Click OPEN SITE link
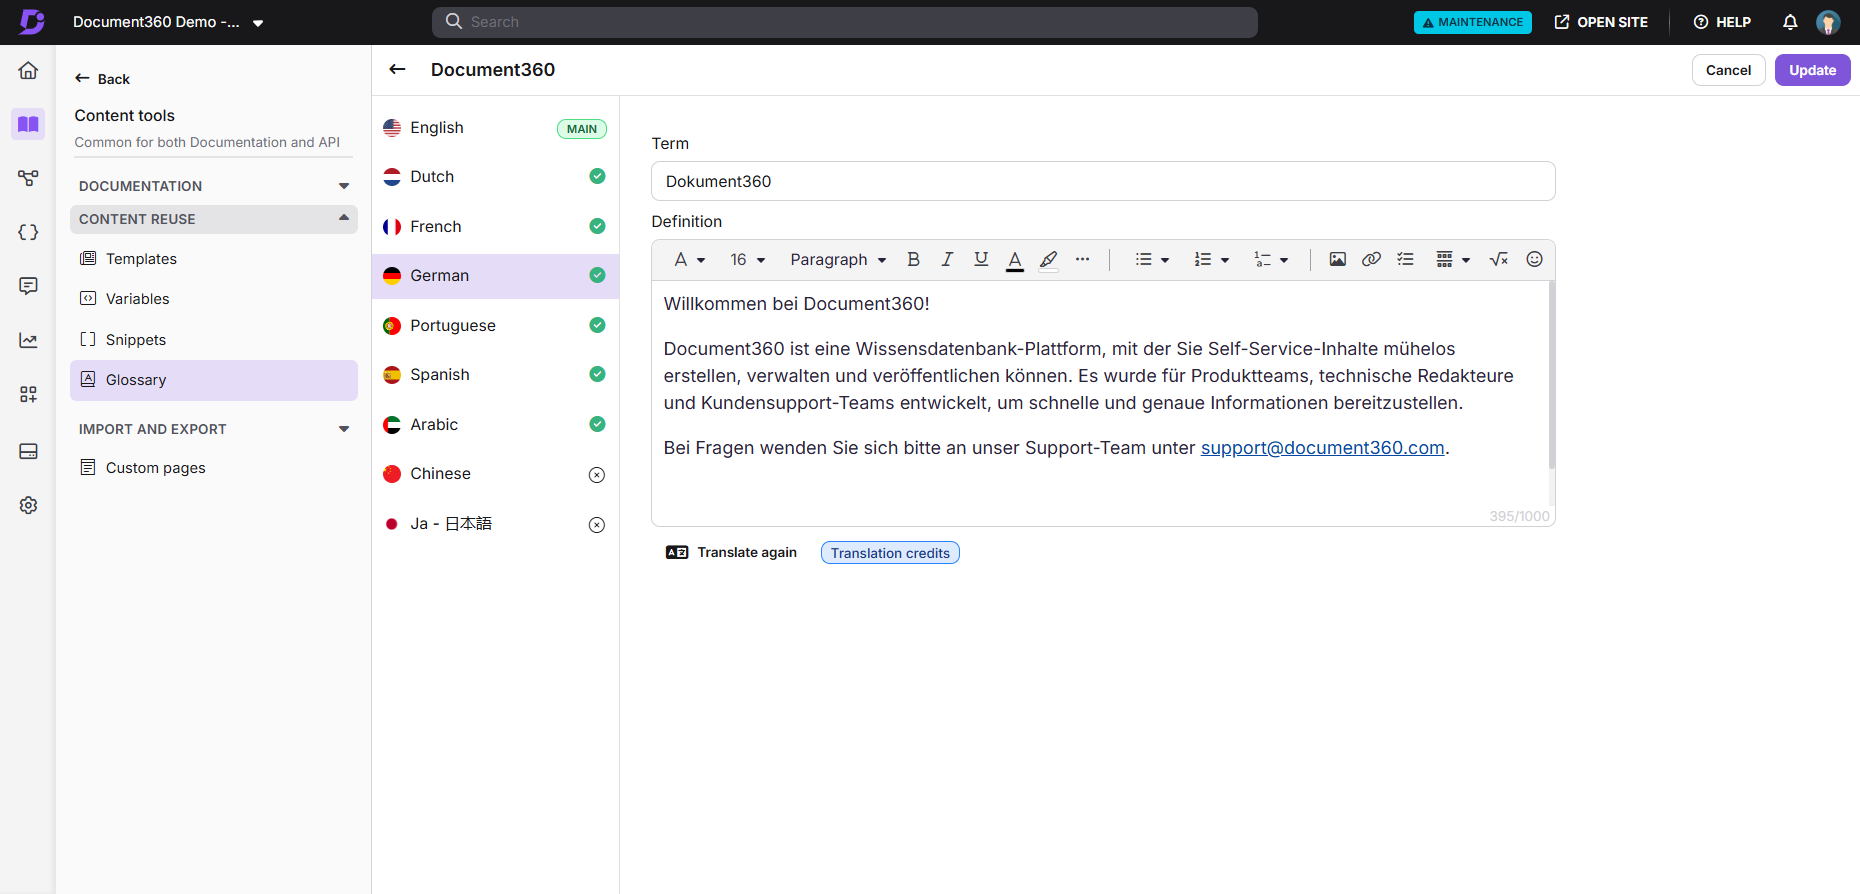This screenshot has width=1860, height=894. (1601, 22)
